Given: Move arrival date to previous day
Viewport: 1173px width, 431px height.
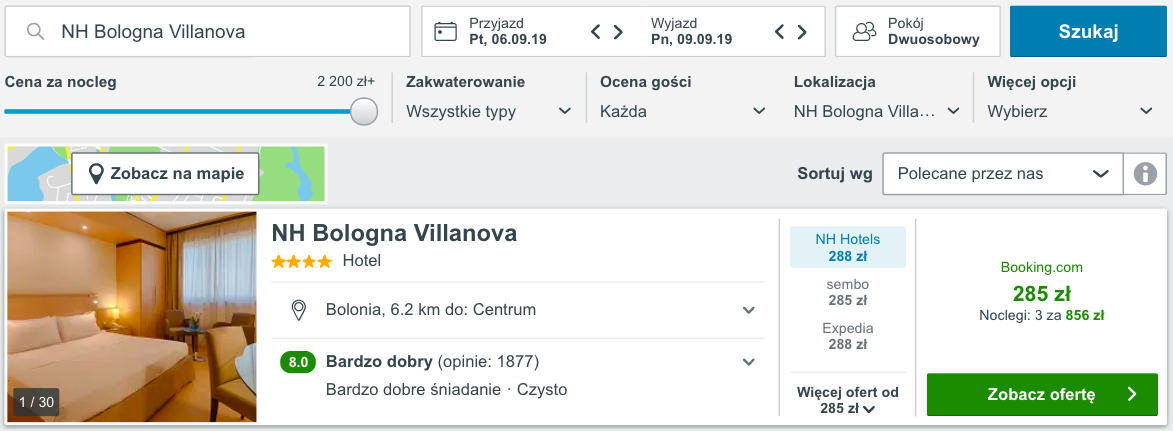Looking at the screenshot, I should click(595, 31).
